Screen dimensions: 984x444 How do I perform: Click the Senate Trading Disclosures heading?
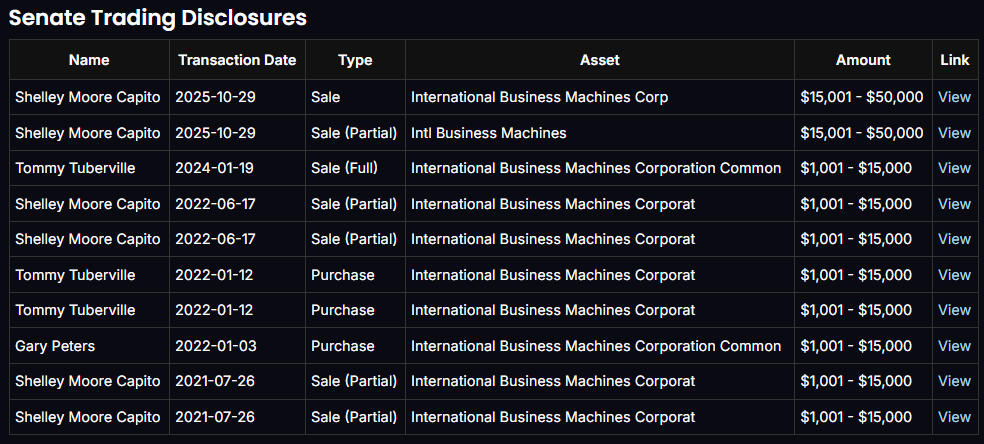click(158, 17)
